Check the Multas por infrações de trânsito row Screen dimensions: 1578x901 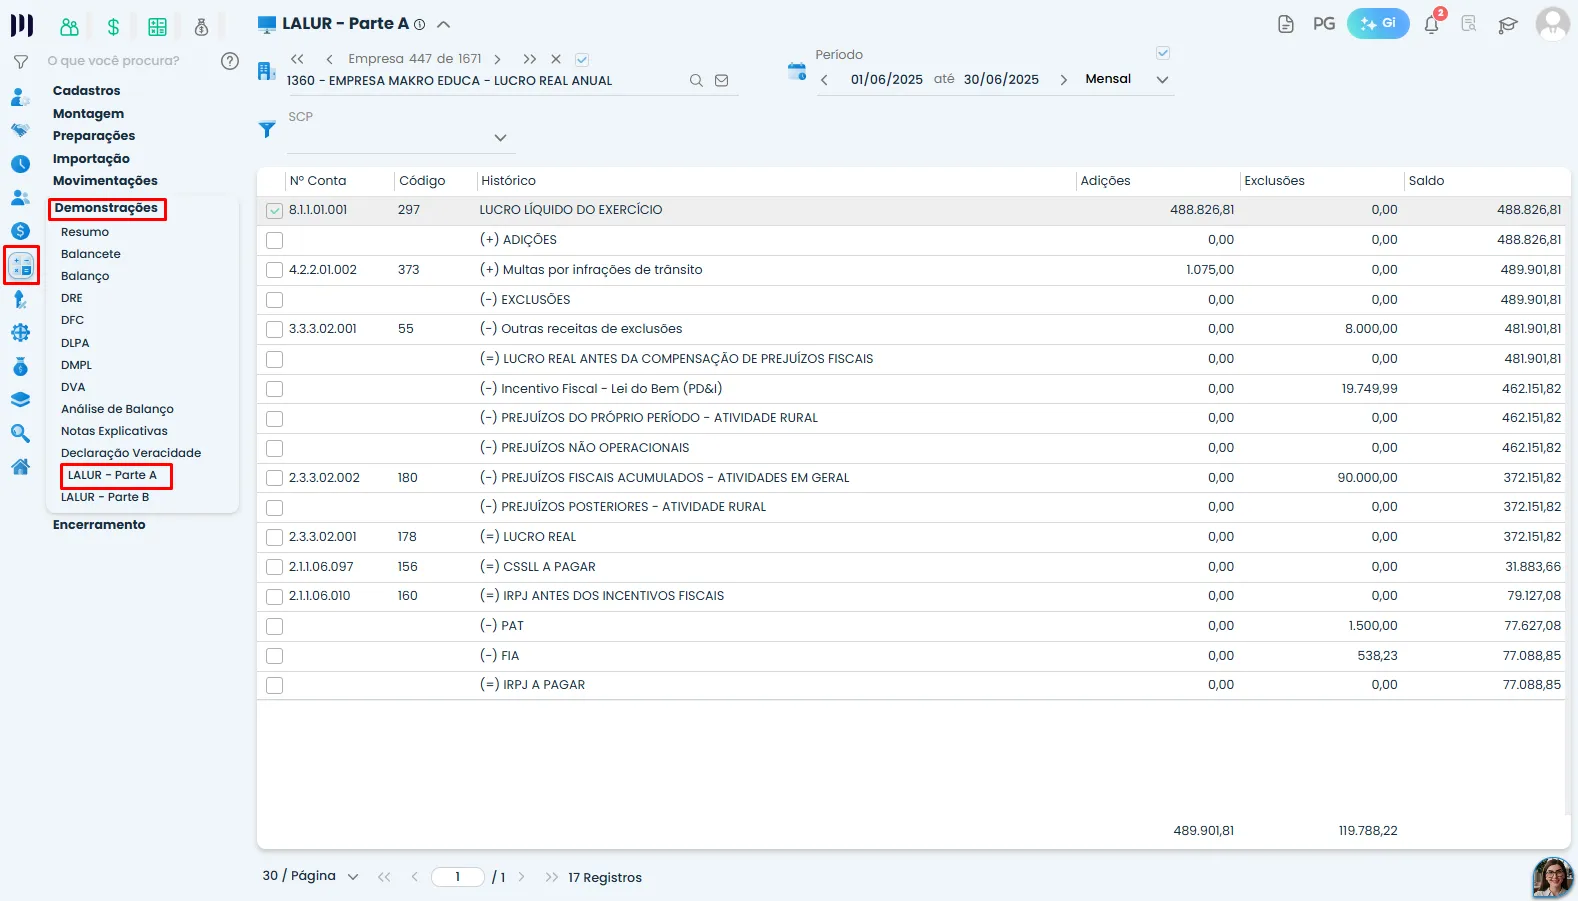(x=275, y=270)
